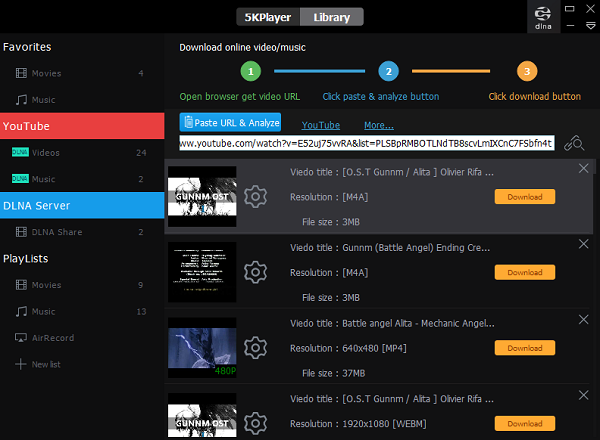Open the YouTube link

coord(321,125)
